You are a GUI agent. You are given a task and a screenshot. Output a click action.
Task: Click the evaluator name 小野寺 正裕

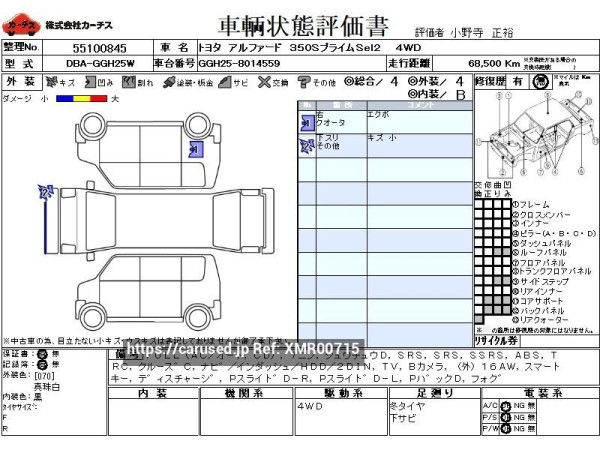pos(481,33)
